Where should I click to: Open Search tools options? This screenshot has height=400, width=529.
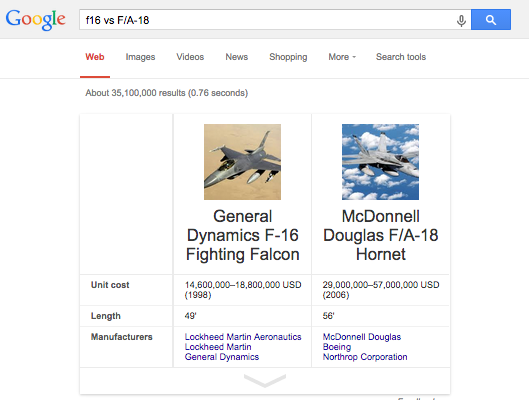tap(401, 57)
